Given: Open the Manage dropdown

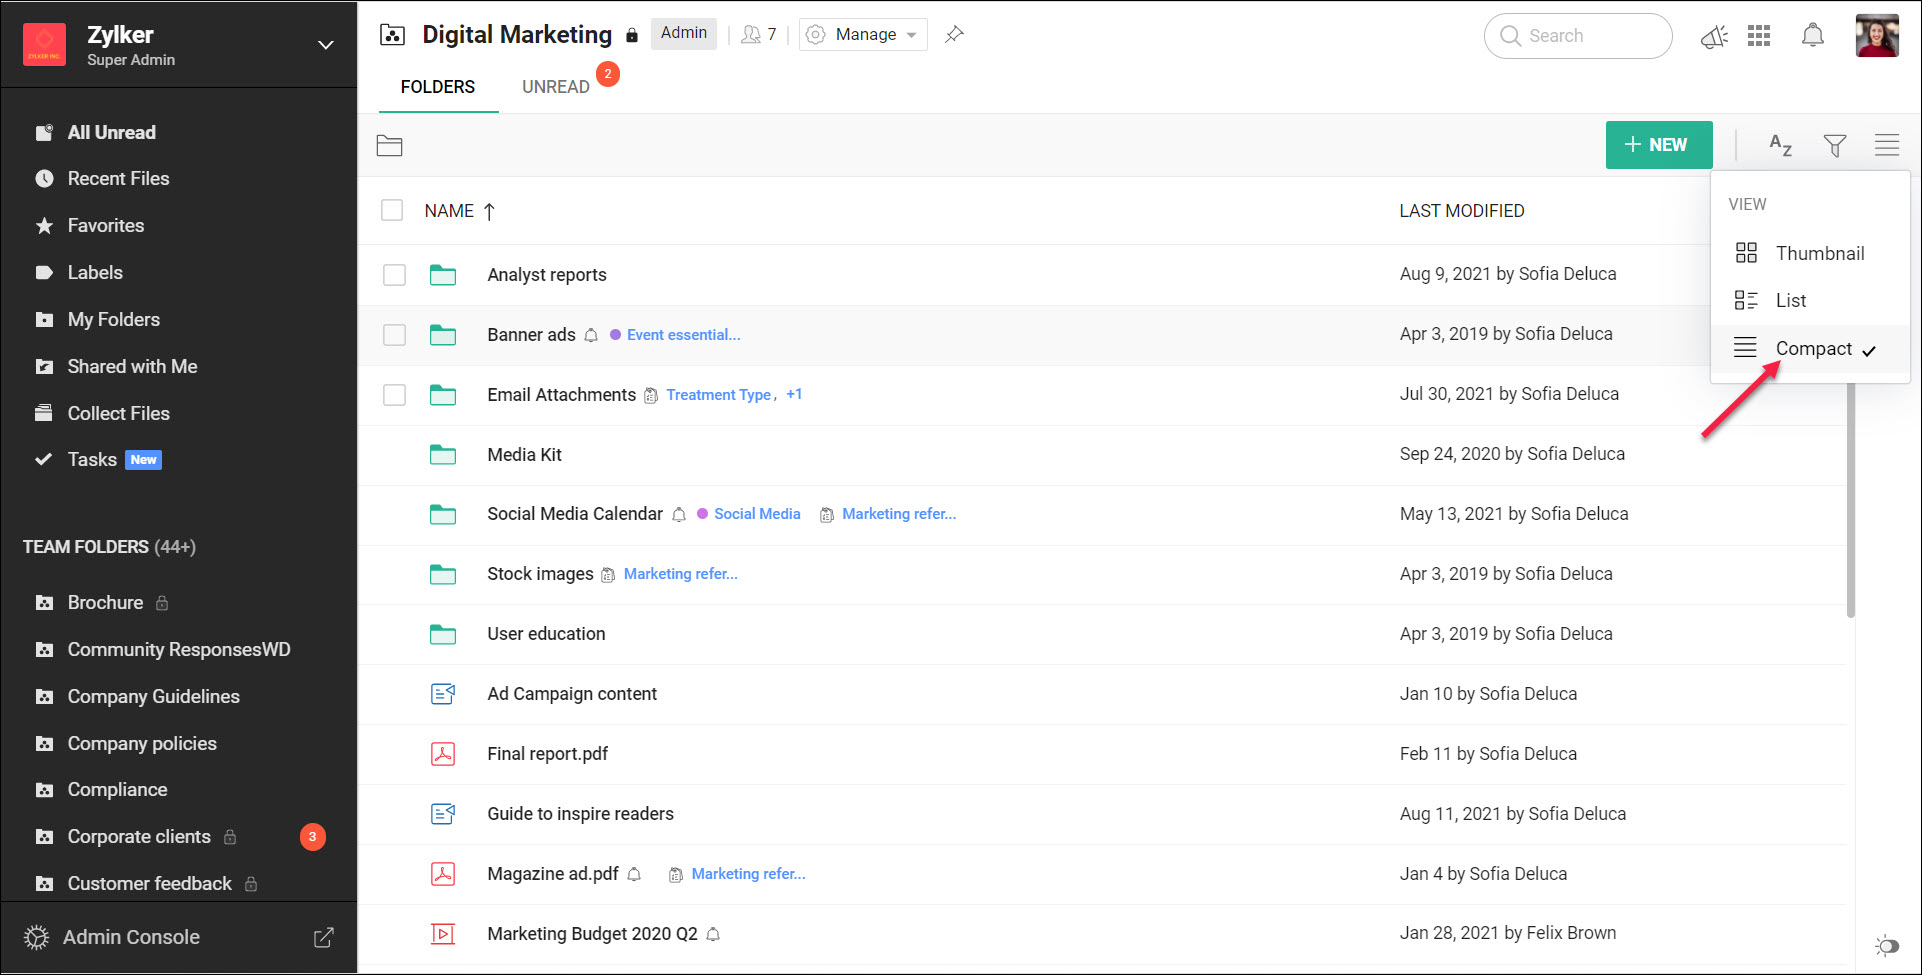Looking at the screenshot, I should (x=862, y=34).
